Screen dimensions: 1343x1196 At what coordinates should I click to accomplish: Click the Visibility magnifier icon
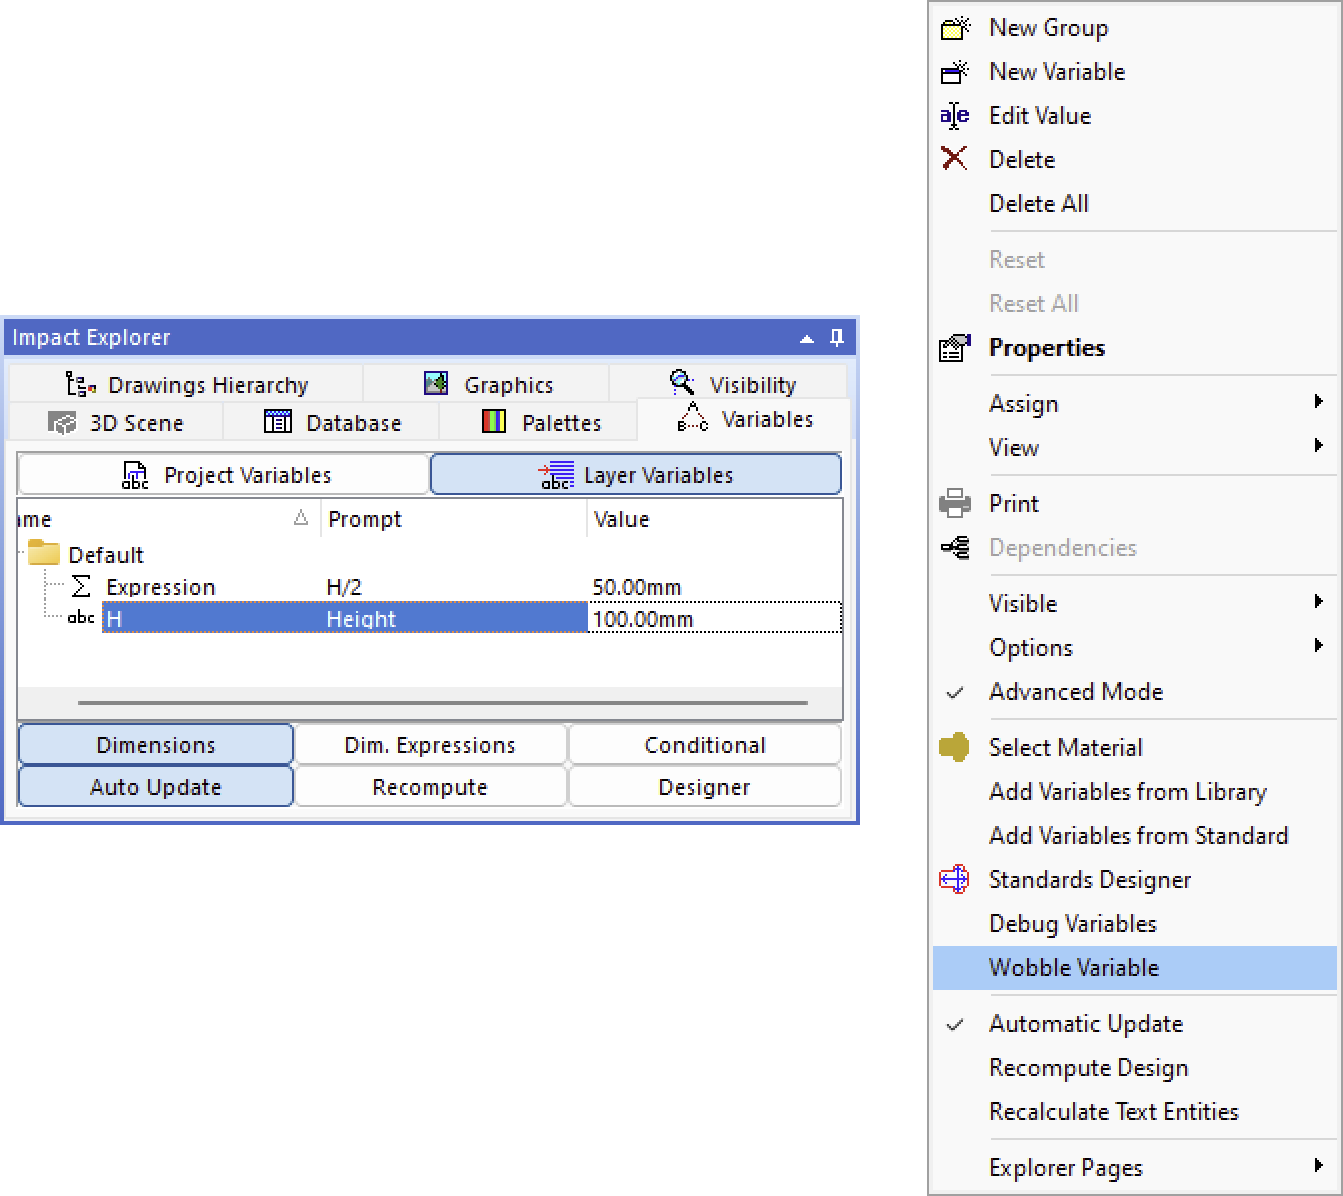(x=682, y=383)
